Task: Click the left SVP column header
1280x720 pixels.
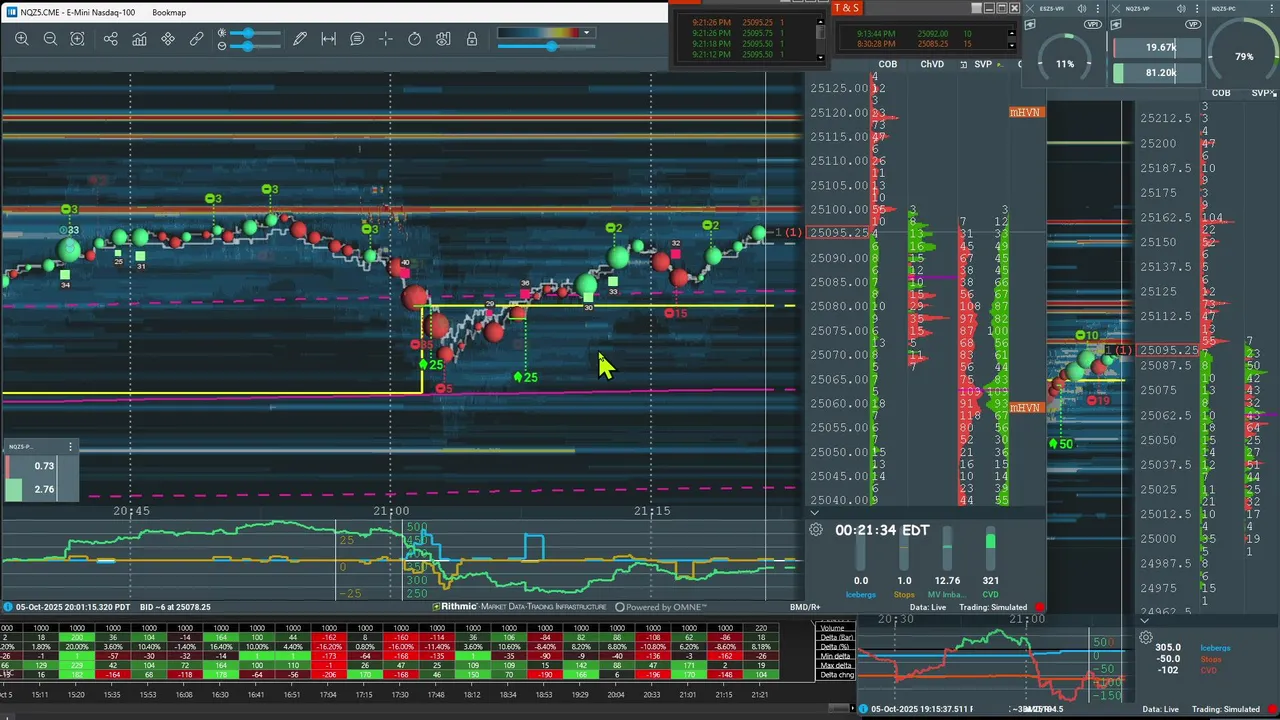Action: pos(983,64)
